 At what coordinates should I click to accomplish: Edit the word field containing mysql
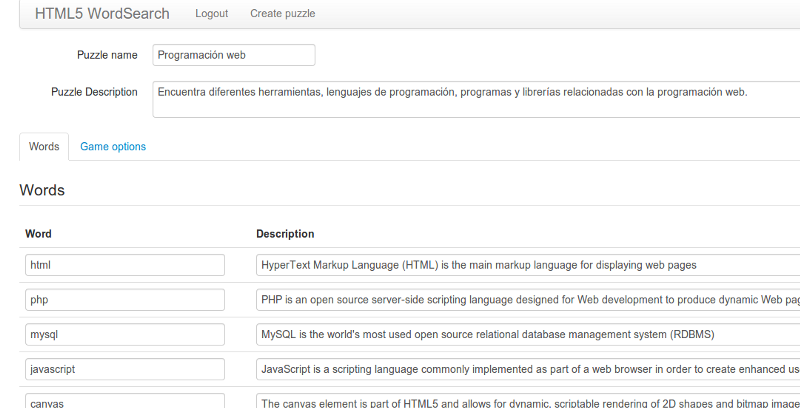pos(125,335)
